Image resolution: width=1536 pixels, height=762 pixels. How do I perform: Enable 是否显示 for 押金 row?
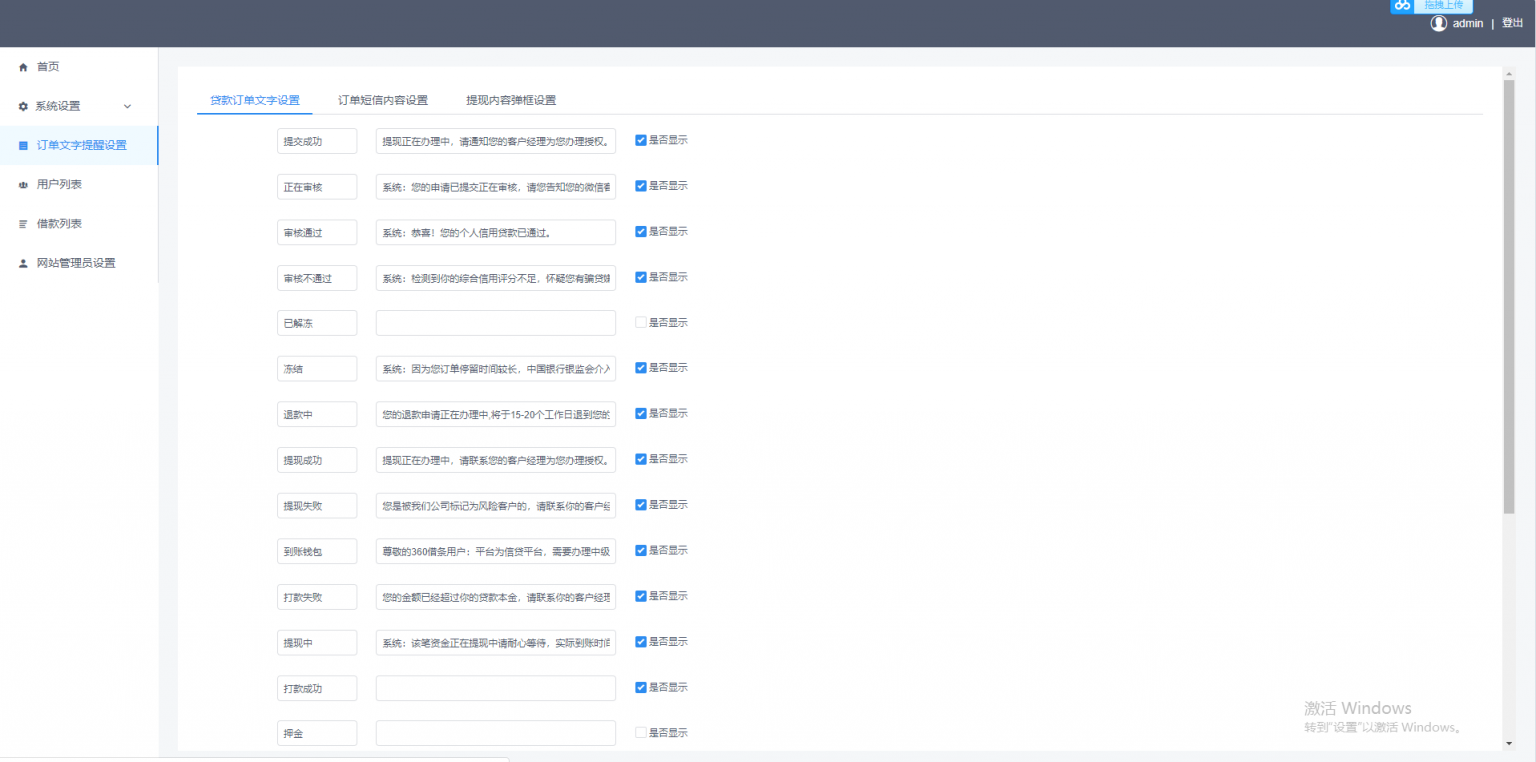pos(640,732)
